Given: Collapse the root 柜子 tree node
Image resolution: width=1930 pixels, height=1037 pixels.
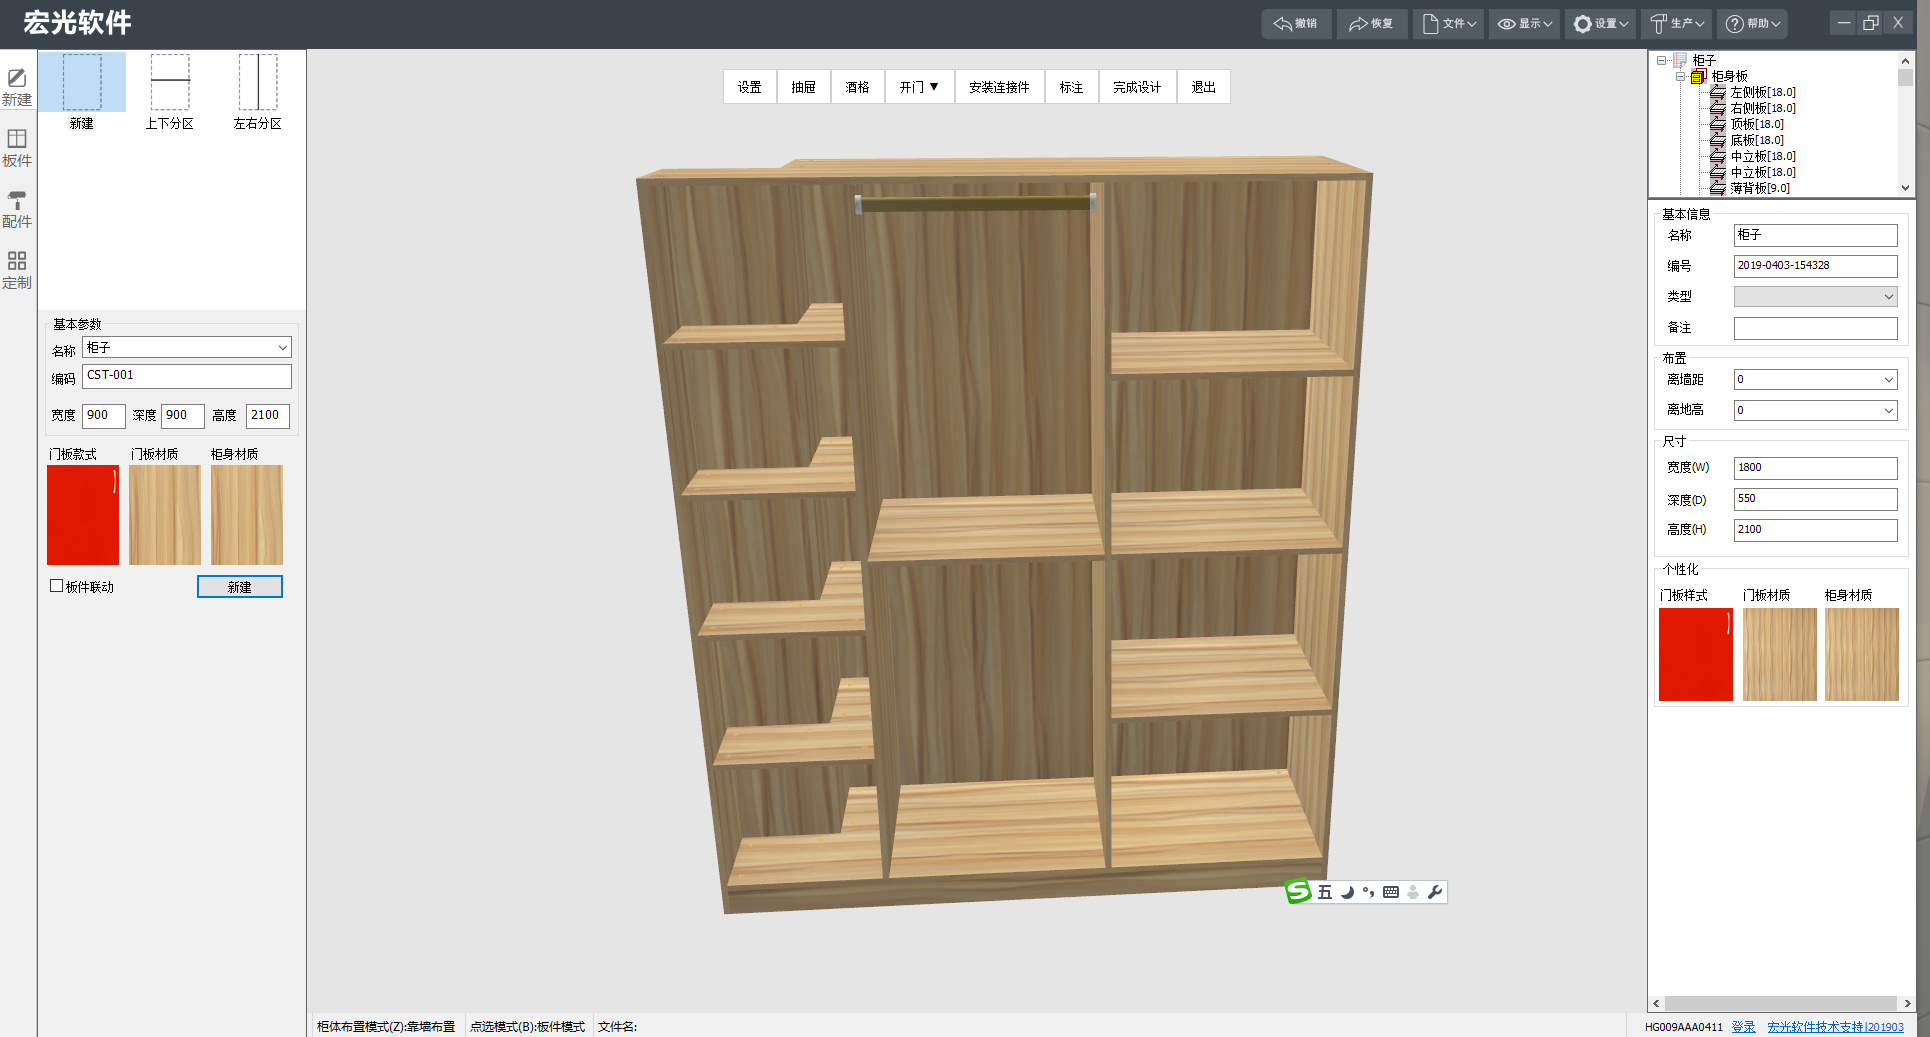Looking at the screenshot, I should point(1662,61).
